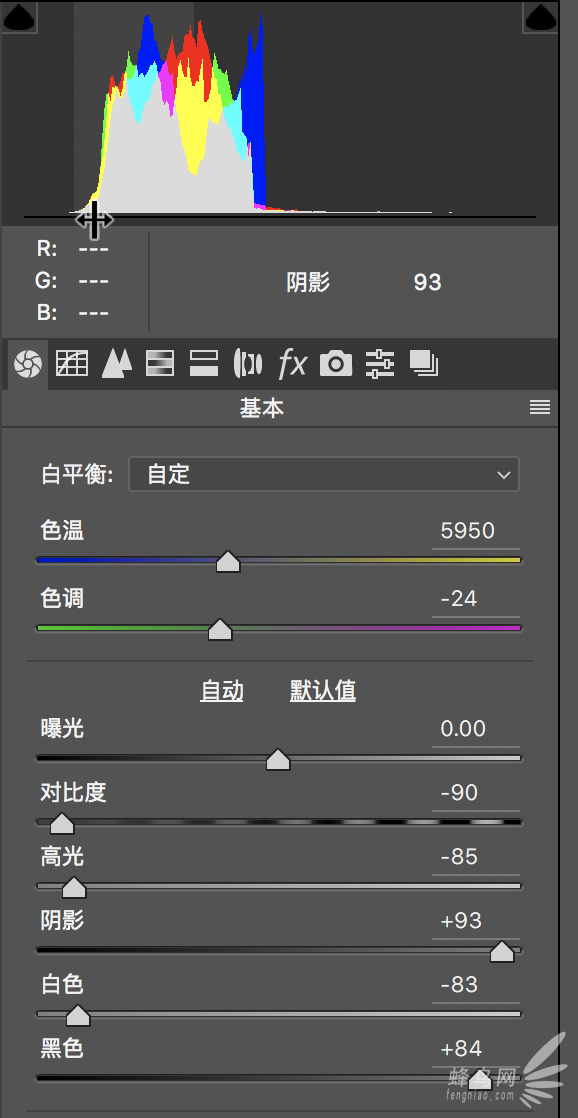Open the Camera Calibration panel icon

tap(336, 364)
